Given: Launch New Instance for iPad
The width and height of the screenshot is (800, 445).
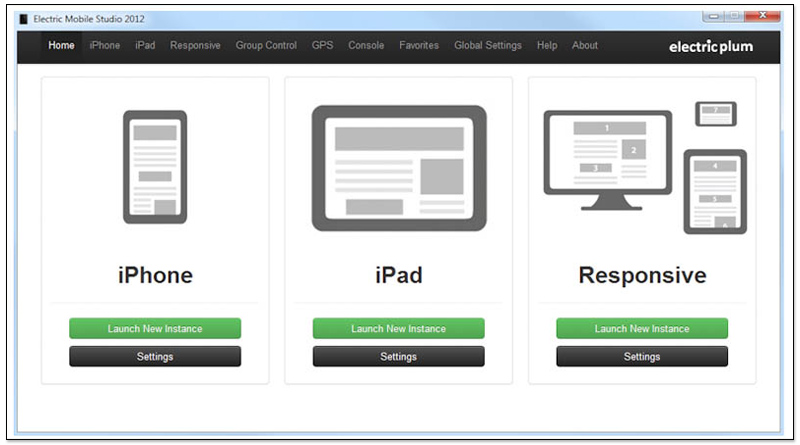Looking at the screenshot, I should tap(398, 329).
